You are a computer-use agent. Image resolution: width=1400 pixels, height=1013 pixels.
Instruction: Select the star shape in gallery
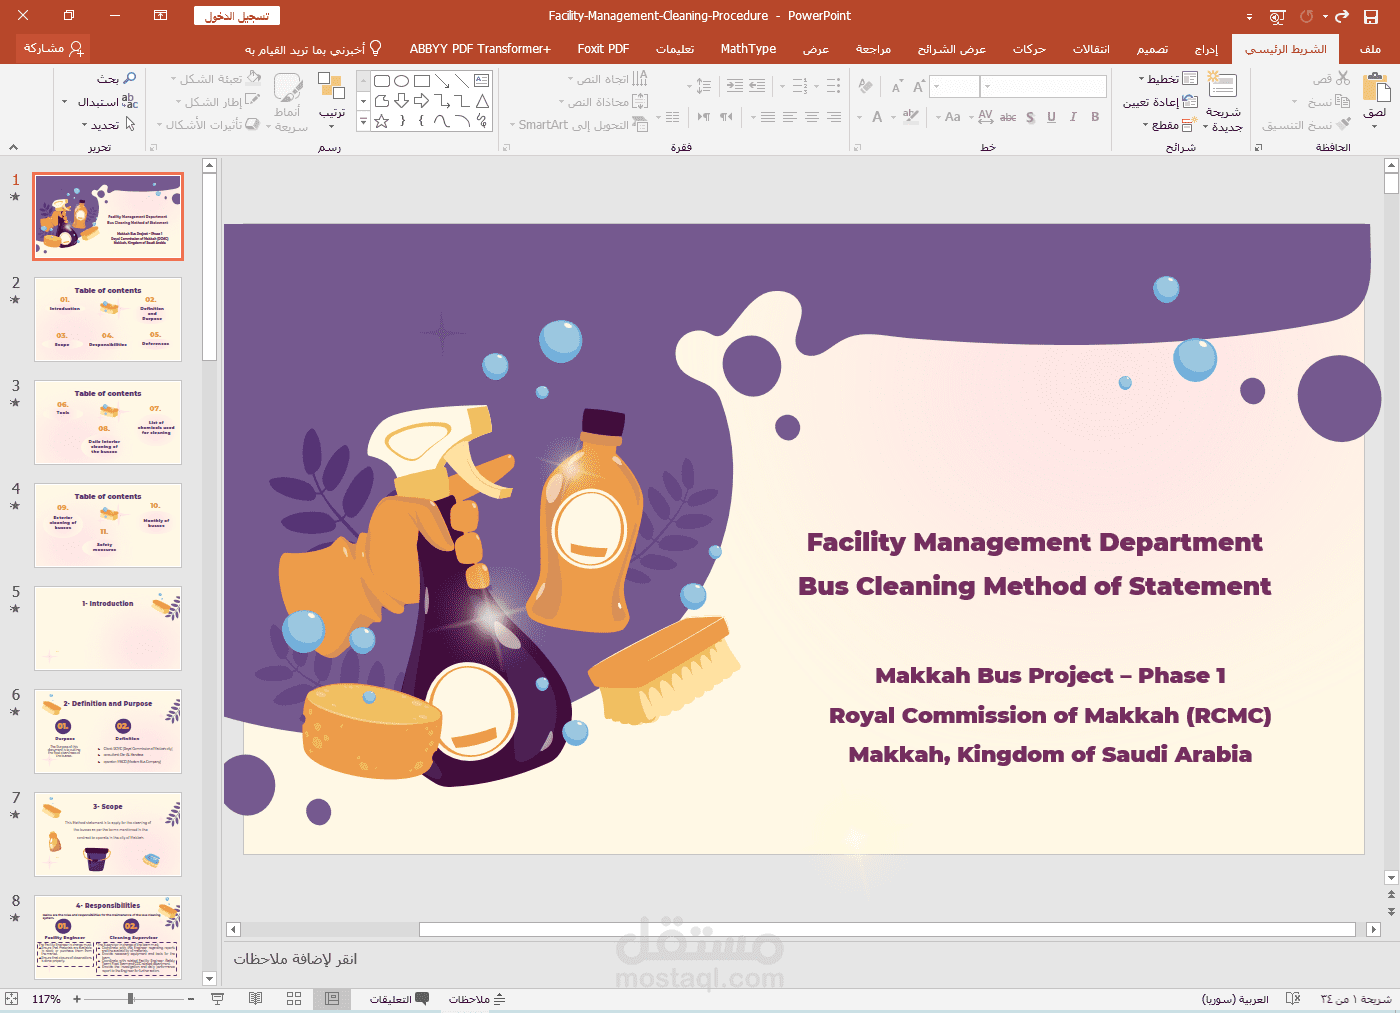(x=381, y=121)
